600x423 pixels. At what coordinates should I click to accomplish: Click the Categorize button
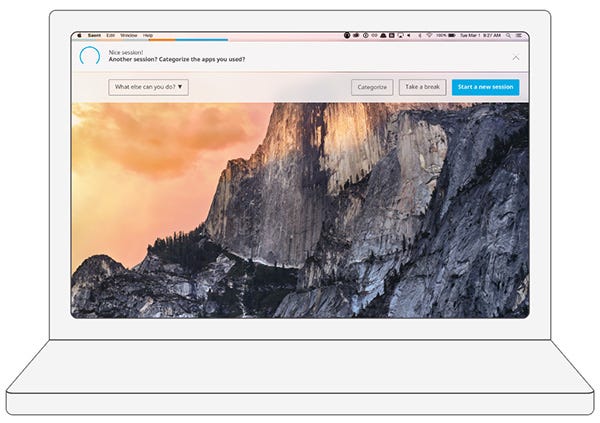point(372,87)
